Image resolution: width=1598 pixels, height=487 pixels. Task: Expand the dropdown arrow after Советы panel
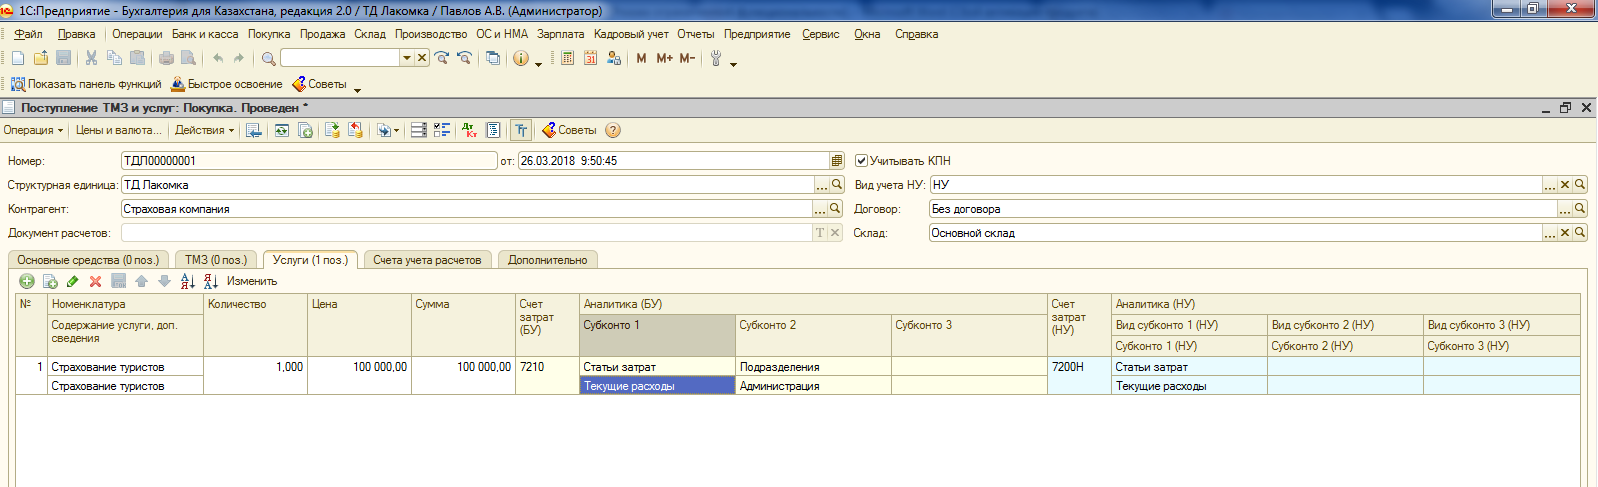pos(357,89)
